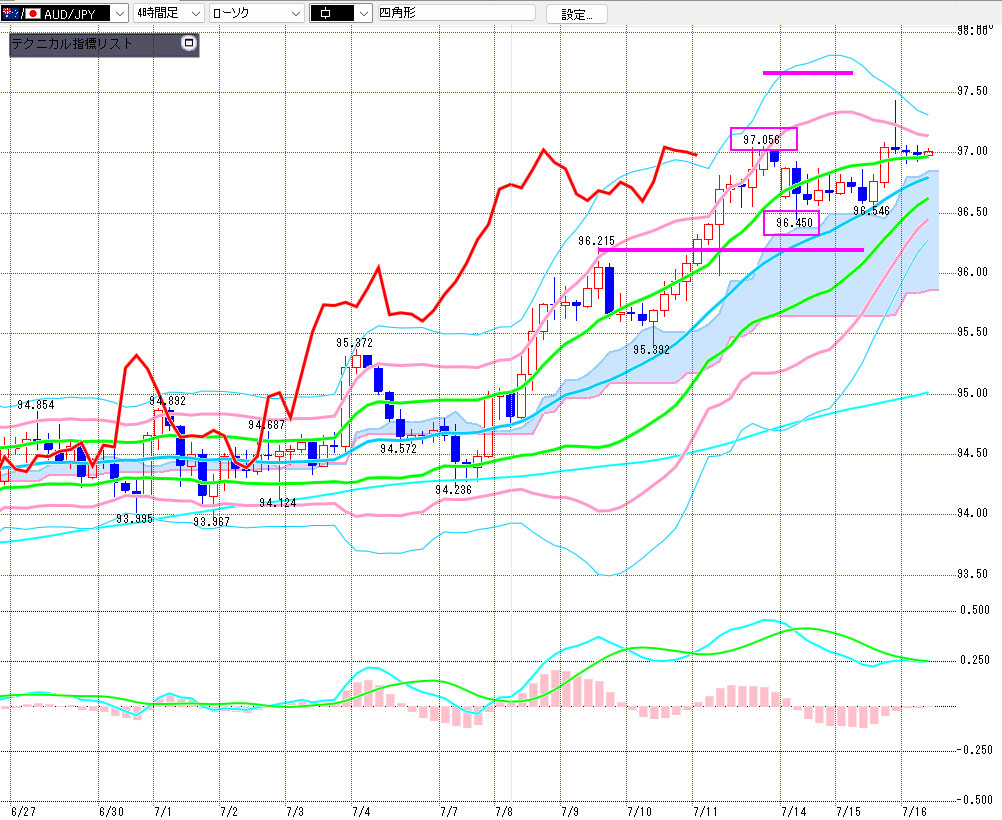
Task: Click the 96.00 price axis value
Action: (x=973, y=272)
